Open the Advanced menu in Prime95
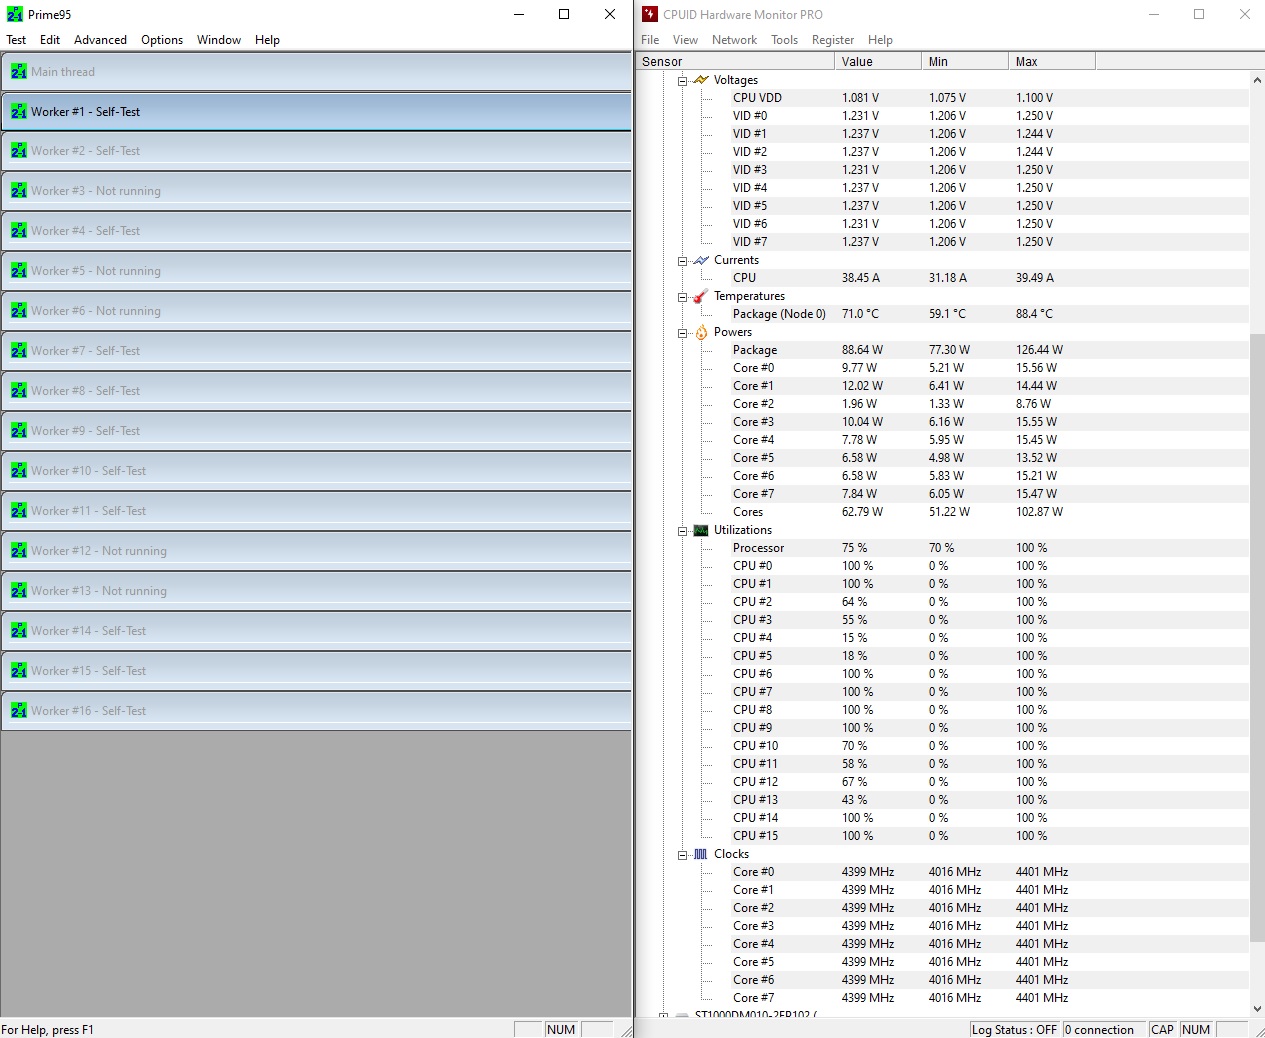 pyautogui.click(x=100, y=40)
